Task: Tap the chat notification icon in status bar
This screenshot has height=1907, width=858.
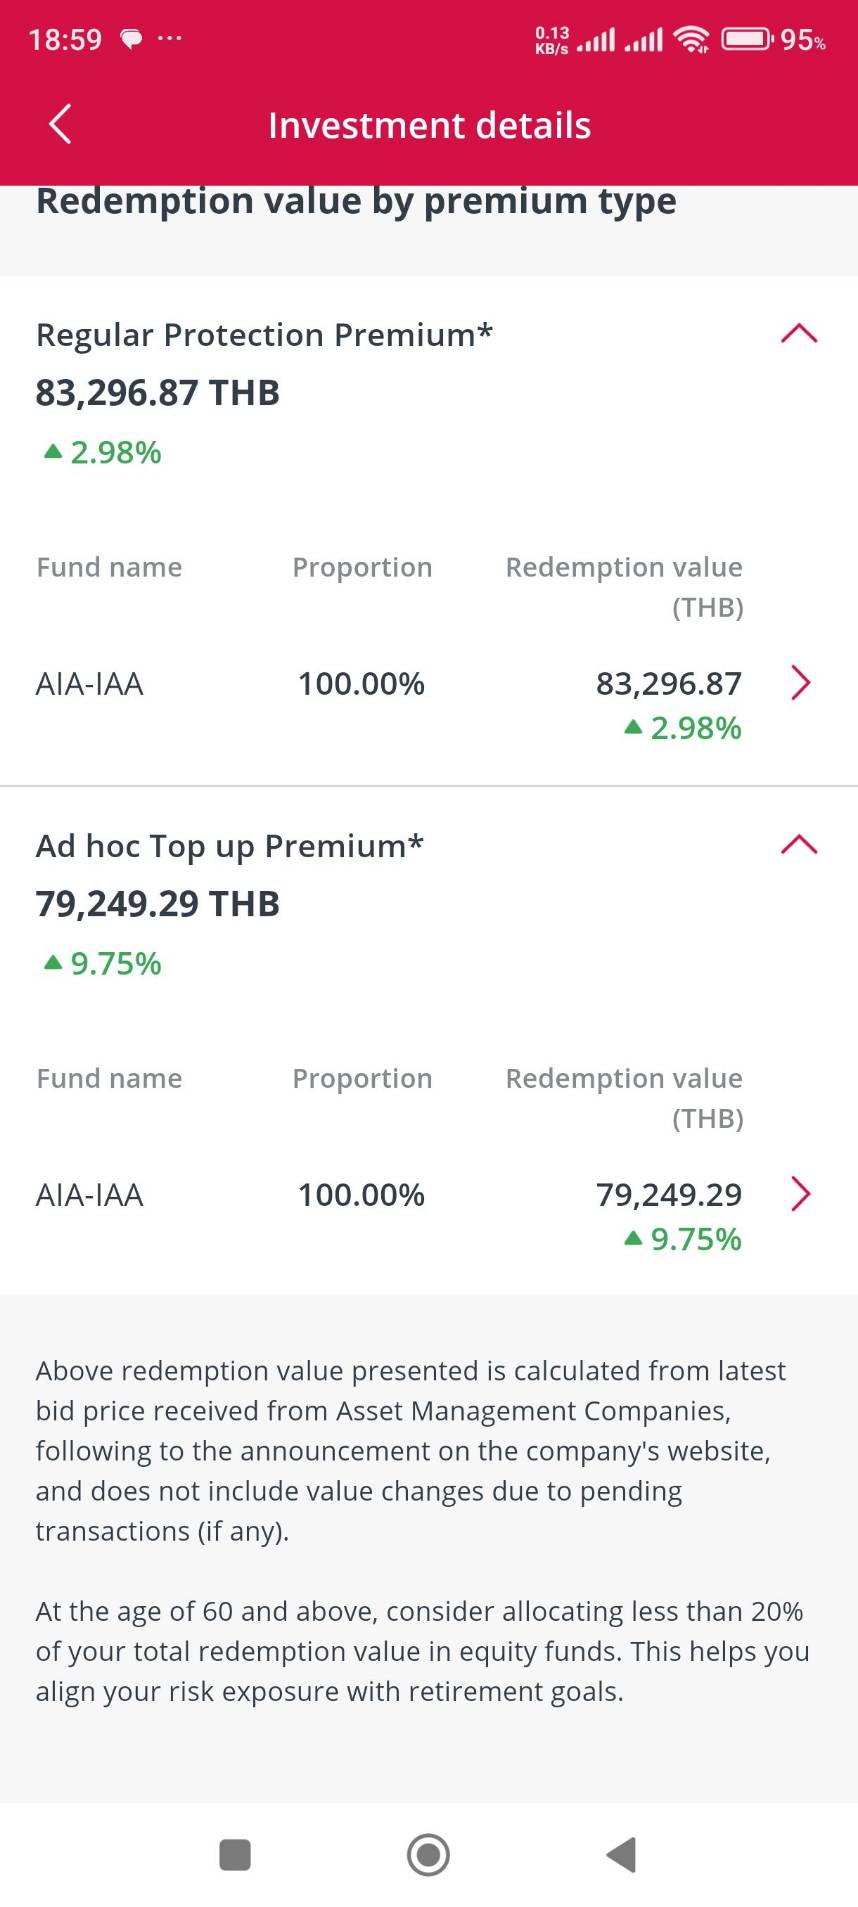Action: pos(131,39)
